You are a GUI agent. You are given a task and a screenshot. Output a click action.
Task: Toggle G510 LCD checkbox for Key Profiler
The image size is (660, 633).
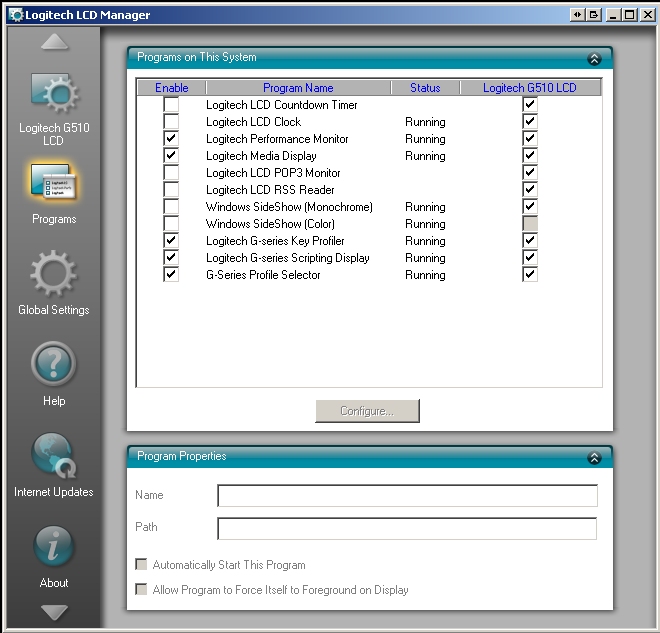[530, 240]
